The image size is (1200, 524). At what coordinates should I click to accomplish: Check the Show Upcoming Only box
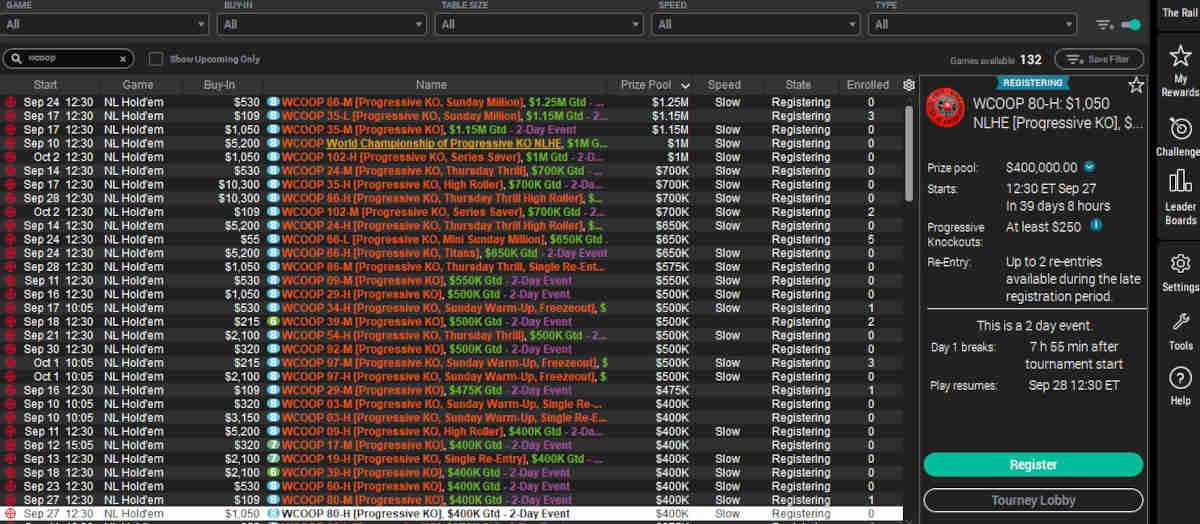click(x=156, y=59)
